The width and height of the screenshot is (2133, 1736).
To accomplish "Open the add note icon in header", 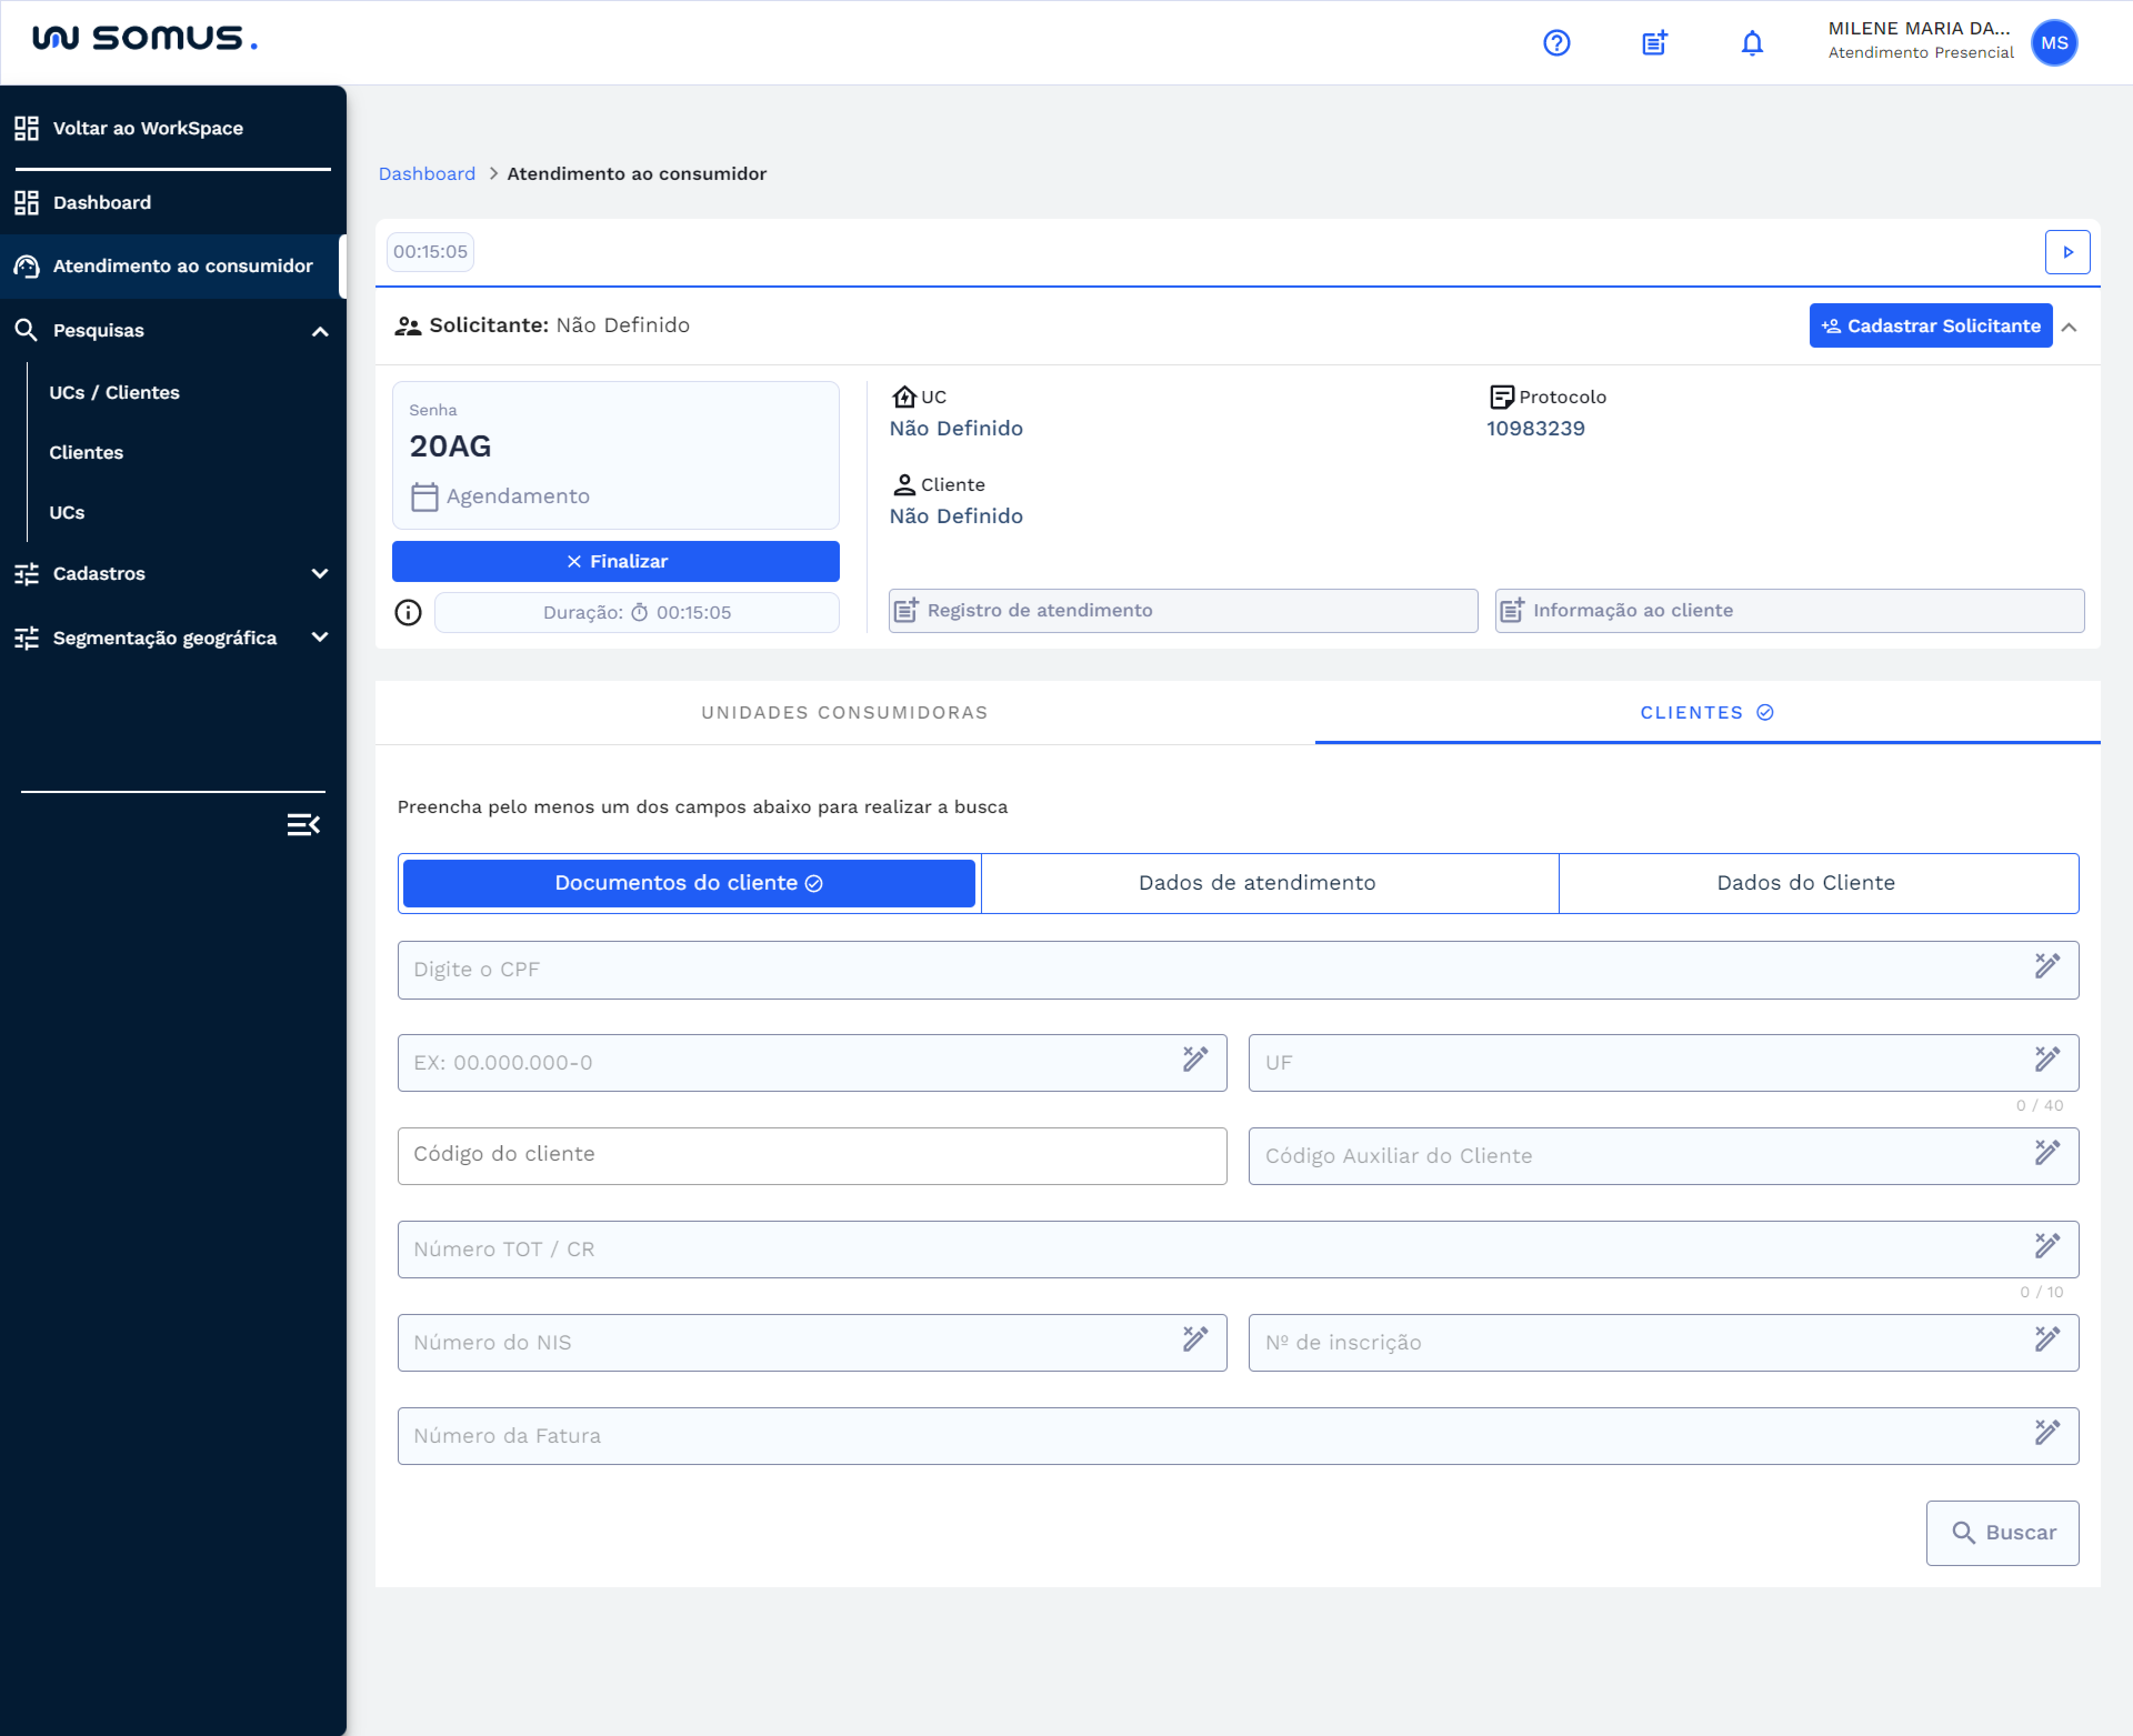I will click(1654, 43).
